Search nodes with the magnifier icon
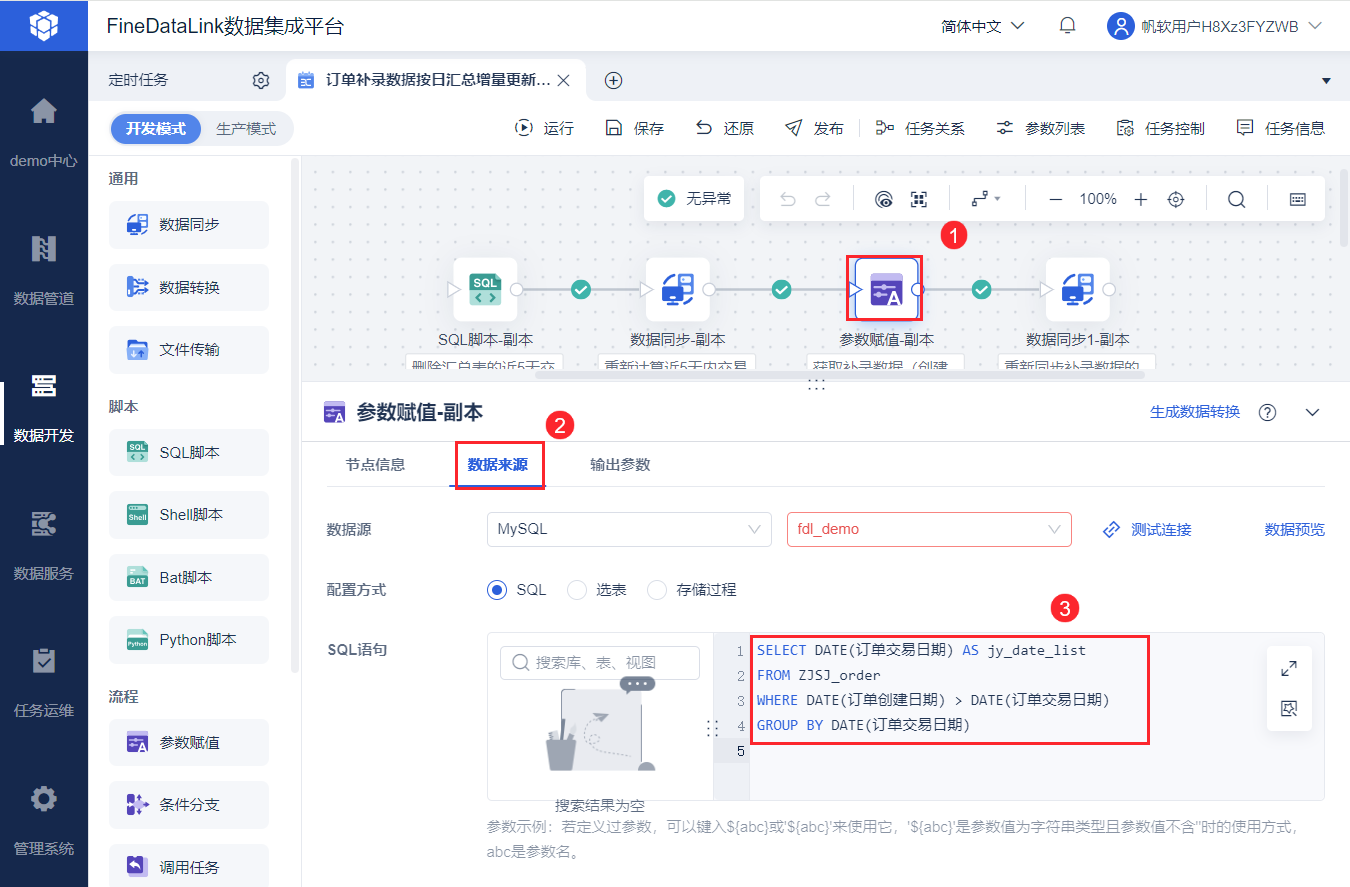Viewport: 1350px width, 887px height. coord(1236,199)
